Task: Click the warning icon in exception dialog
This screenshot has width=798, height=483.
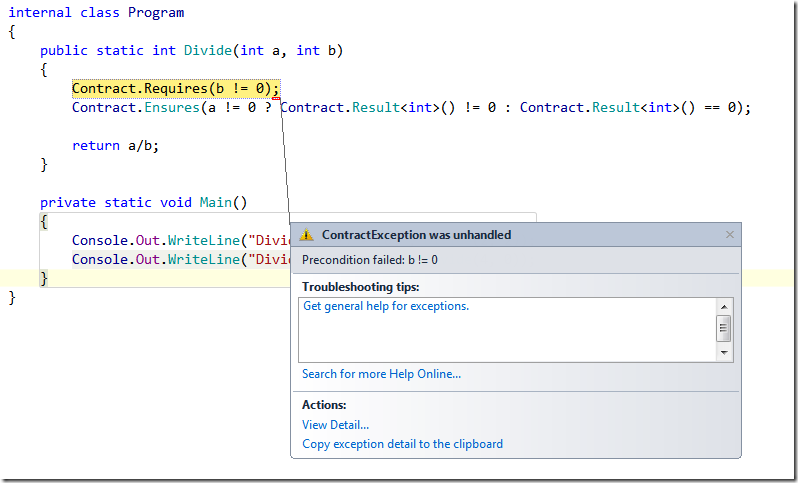Action: 306,235
